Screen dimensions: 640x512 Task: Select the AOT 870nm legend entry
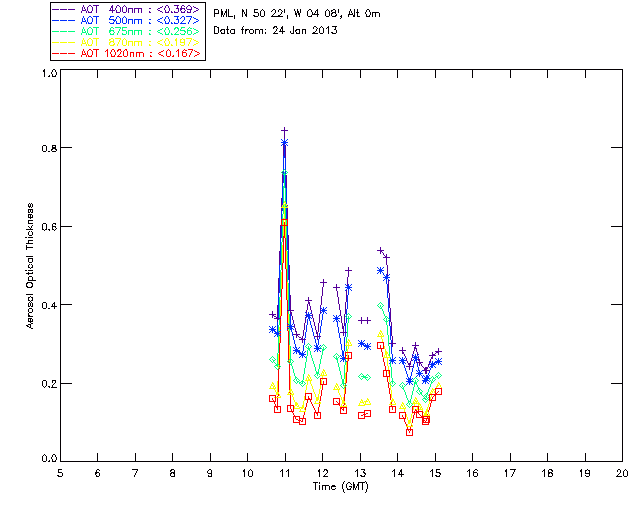pyautogui.click(x=127, y=42)
